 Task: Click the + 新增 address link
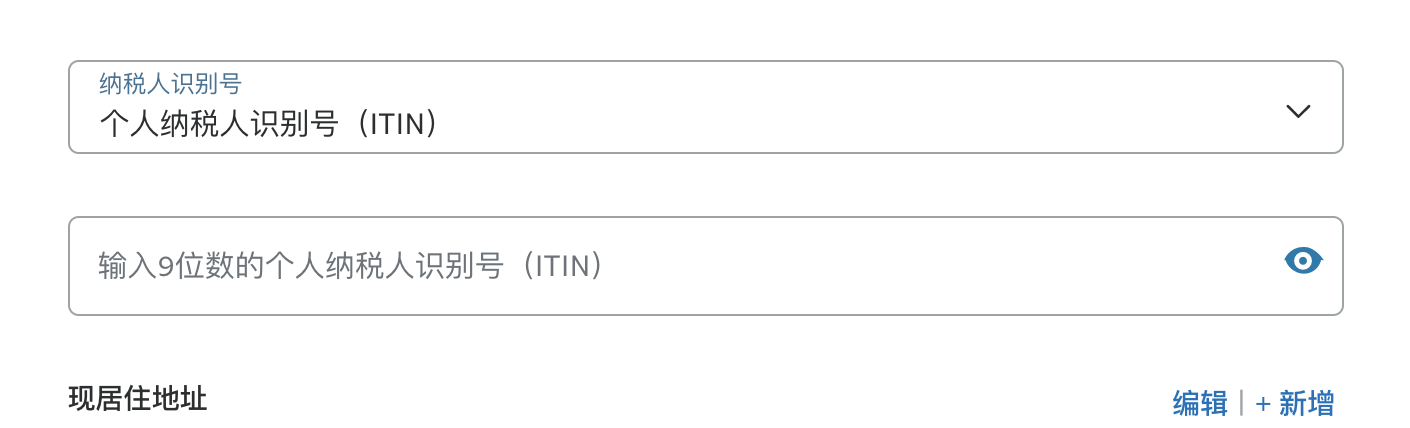(x=1295, y=404)
